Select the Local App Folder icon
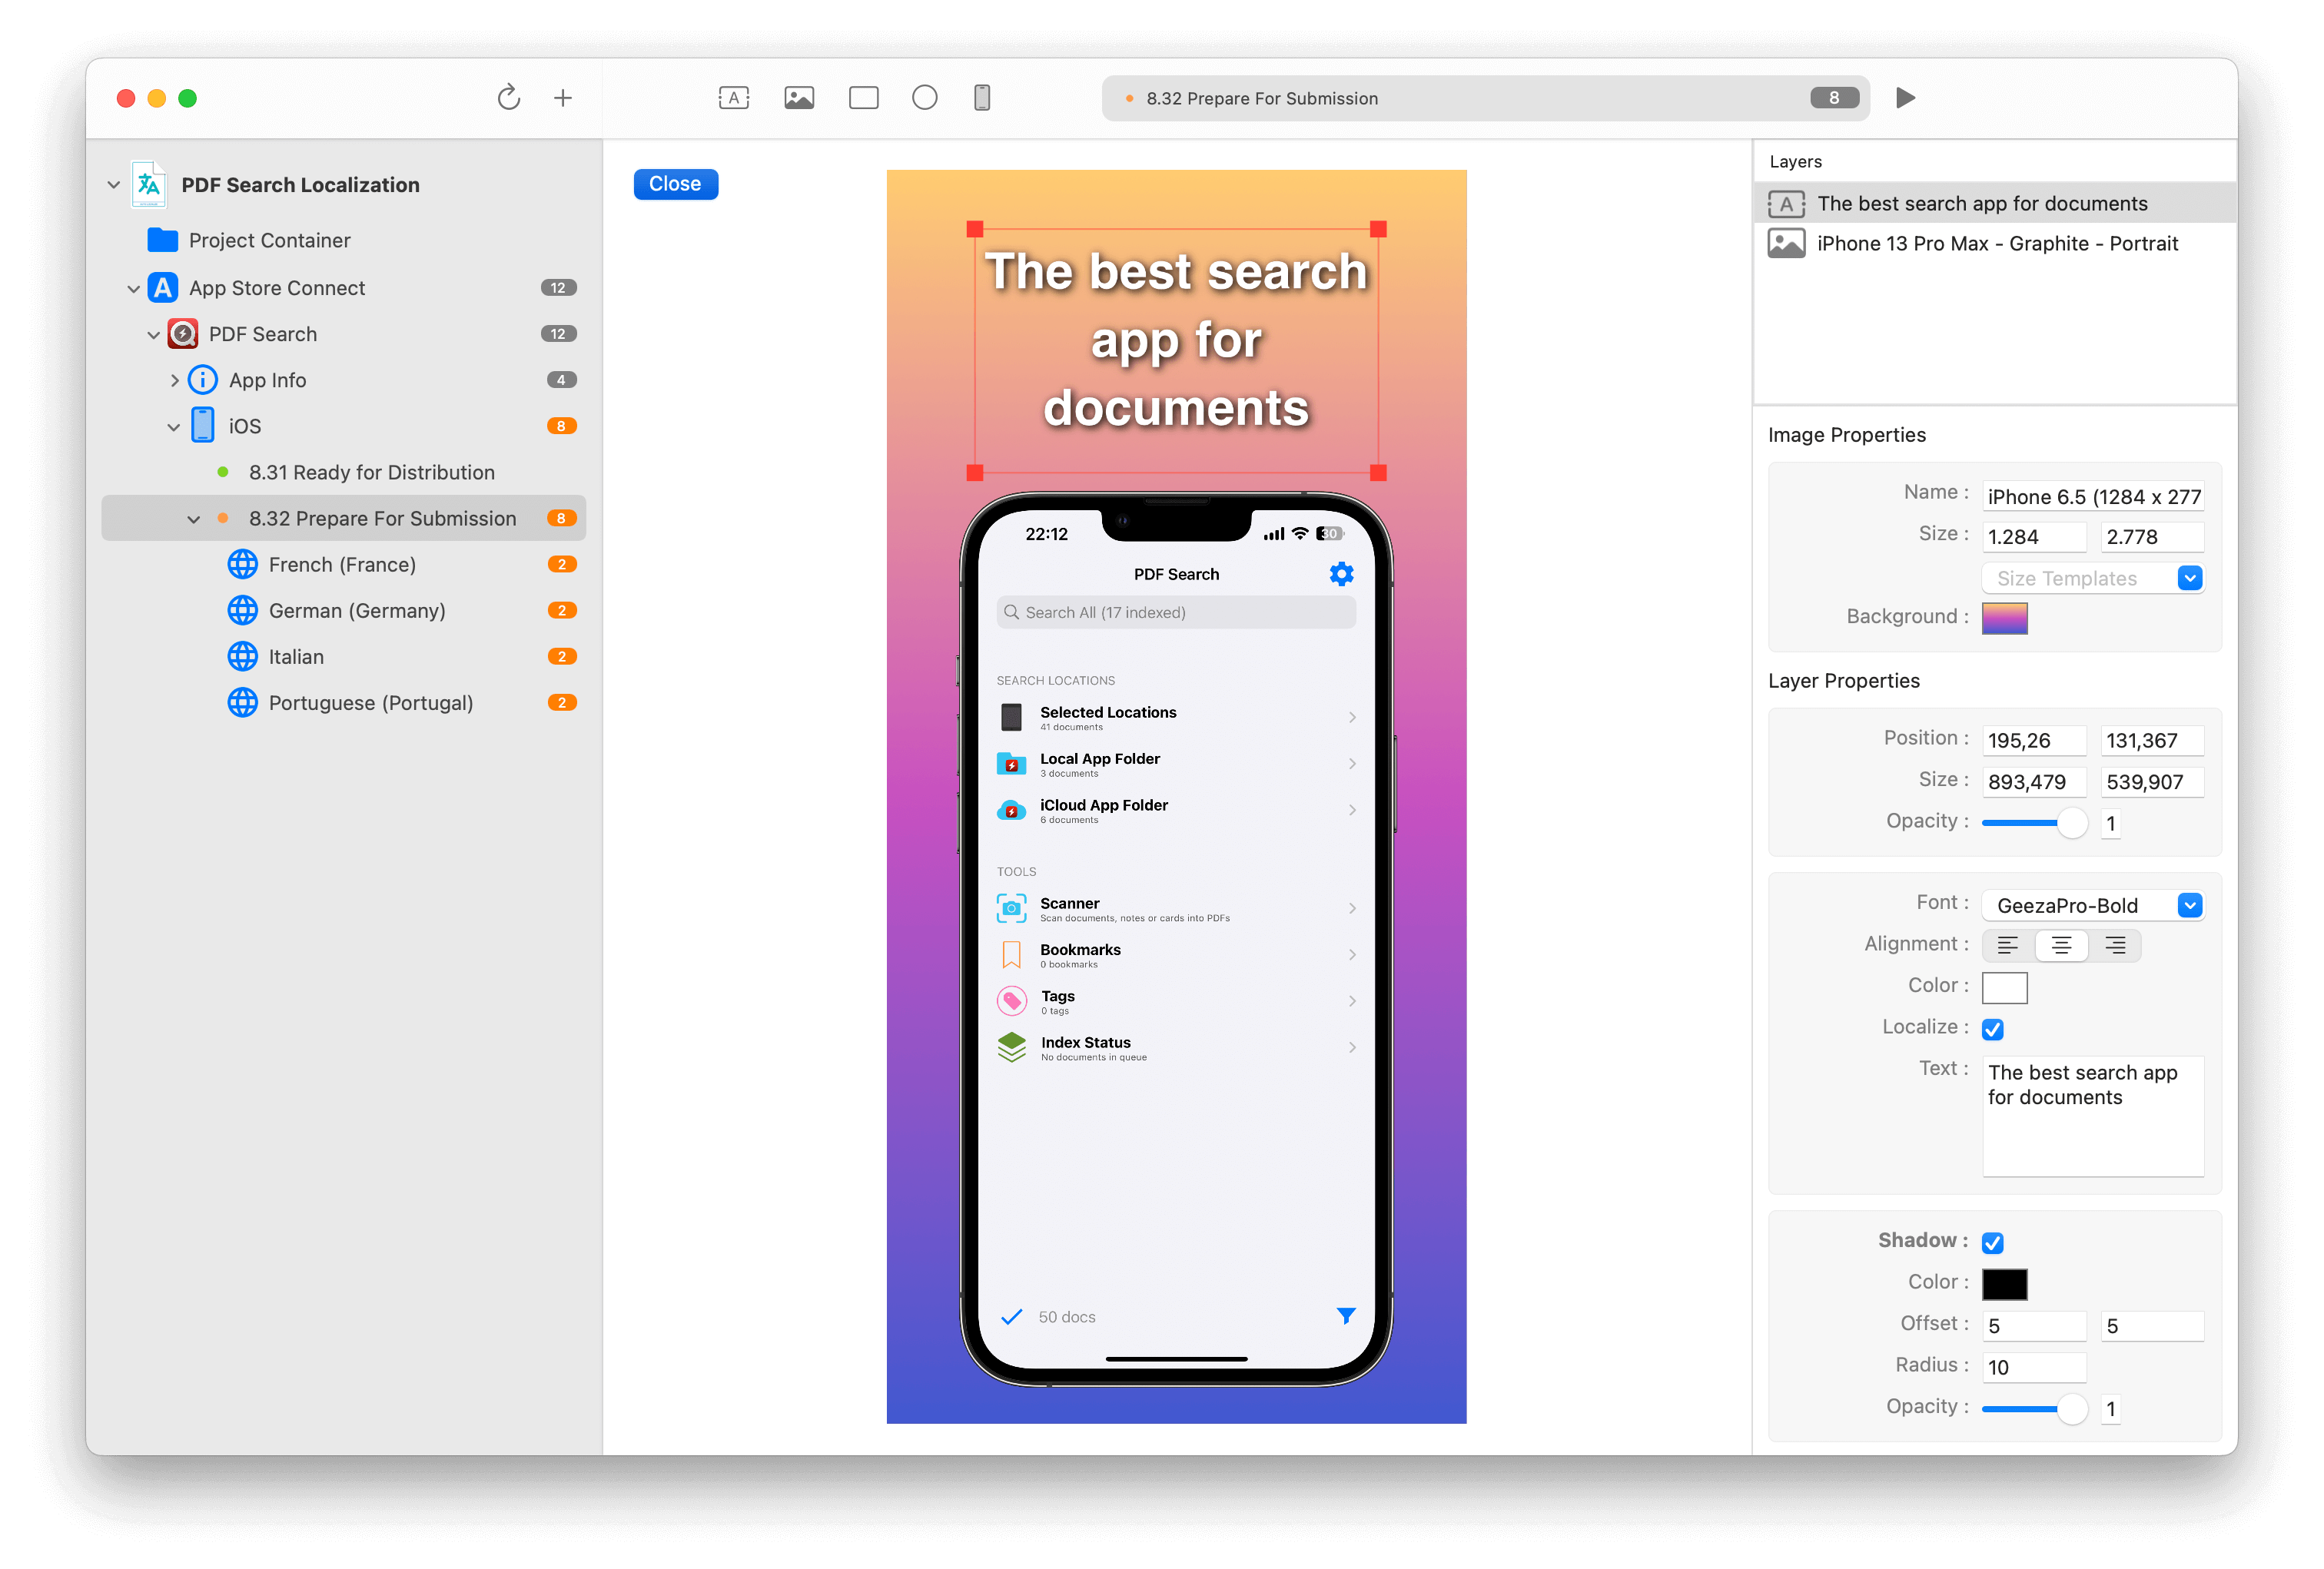Viewport: 2324px width, 1569px height. pyautogui.click(x=1012, y=764)
